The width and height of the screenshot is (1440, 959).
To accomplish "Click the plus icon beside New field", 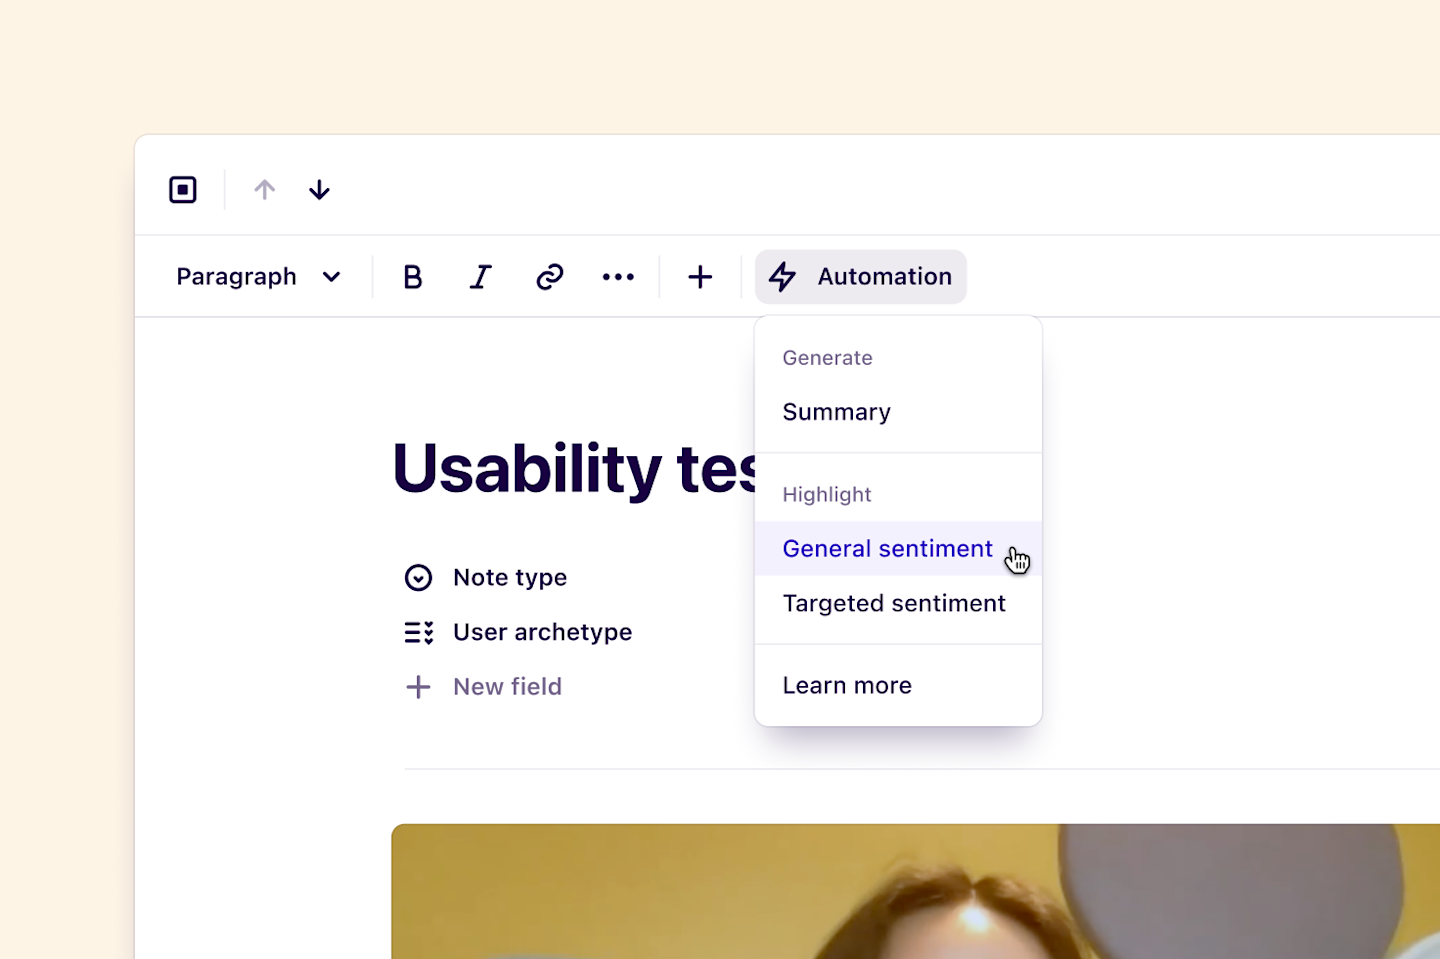I will click(418, 687).
